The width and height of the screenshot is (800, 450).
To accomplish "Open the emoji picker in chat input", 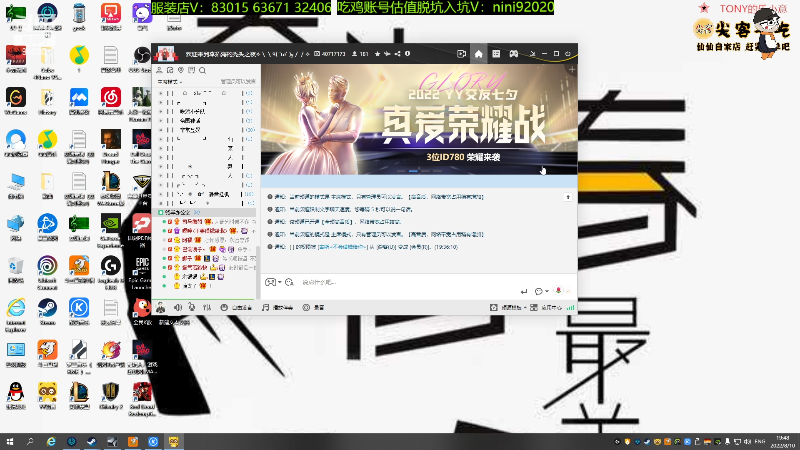I will (289, 282).
